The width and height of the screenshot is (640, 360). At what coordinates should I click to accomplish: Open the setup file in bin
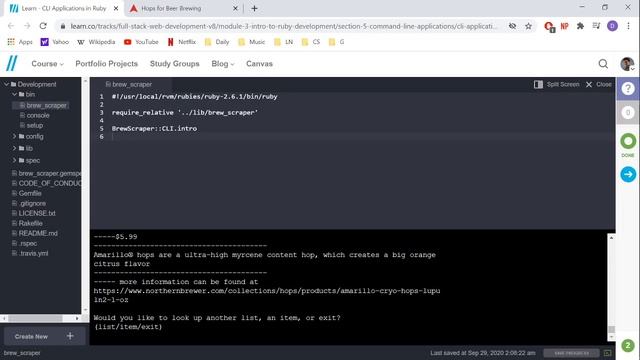click(32, 126)
